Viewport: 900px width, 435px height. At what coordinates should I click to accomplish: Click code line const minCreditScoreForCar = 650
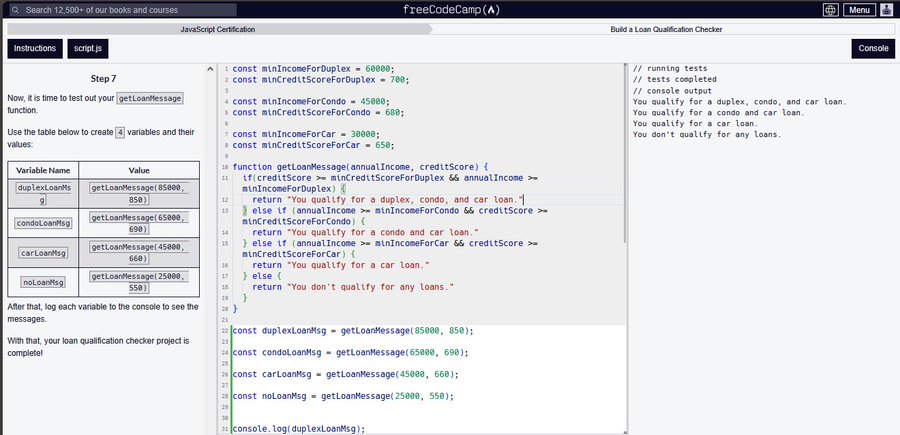pyautogui.click(x=313, y=145)
